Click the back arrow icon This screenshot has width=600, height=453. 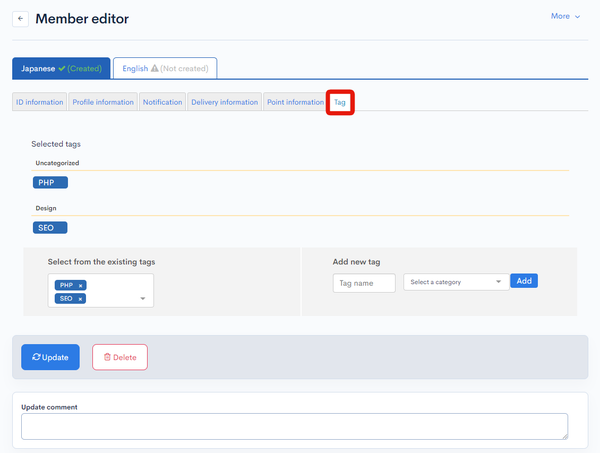point(20,19)
